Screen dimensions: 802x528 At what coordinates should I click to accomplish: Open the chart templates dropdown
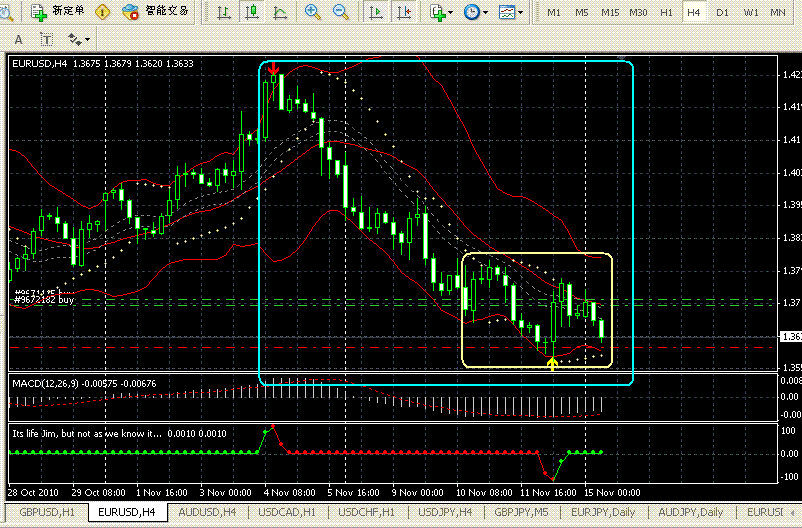[511, 12]
